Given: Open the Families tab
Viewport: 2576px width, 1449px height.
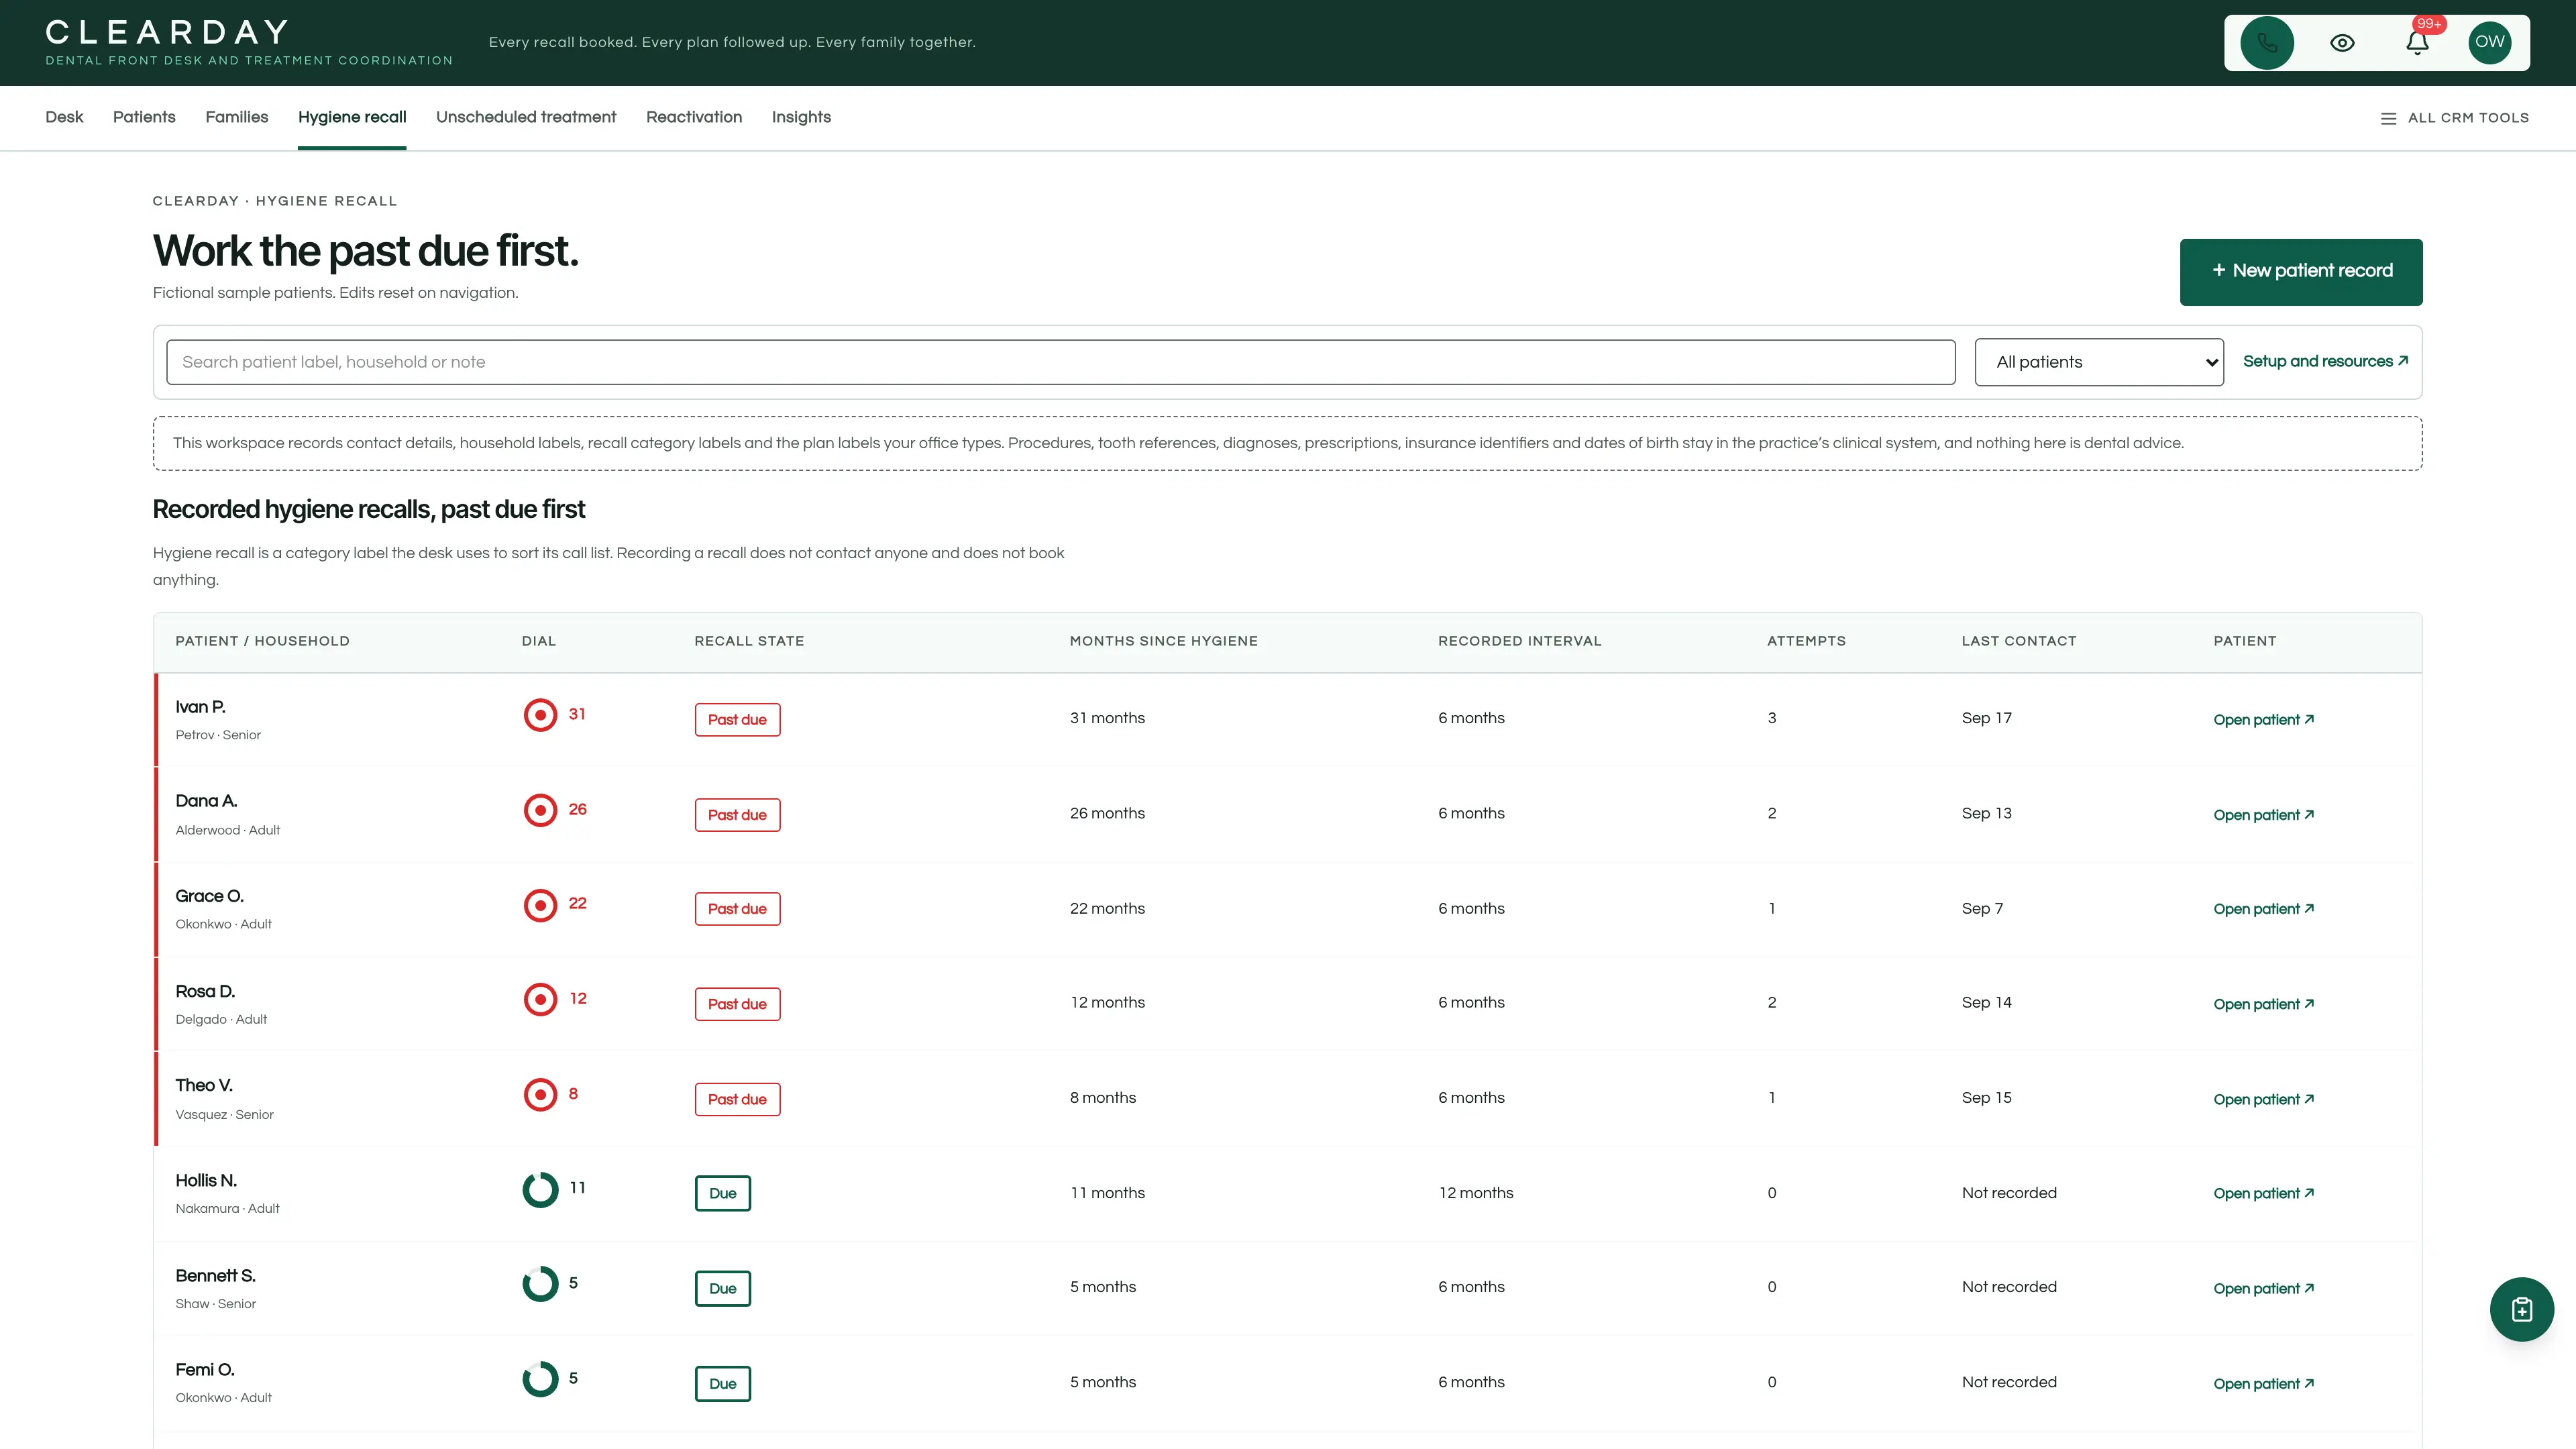Looking at the screenshot, I should [x=237, y=117].
